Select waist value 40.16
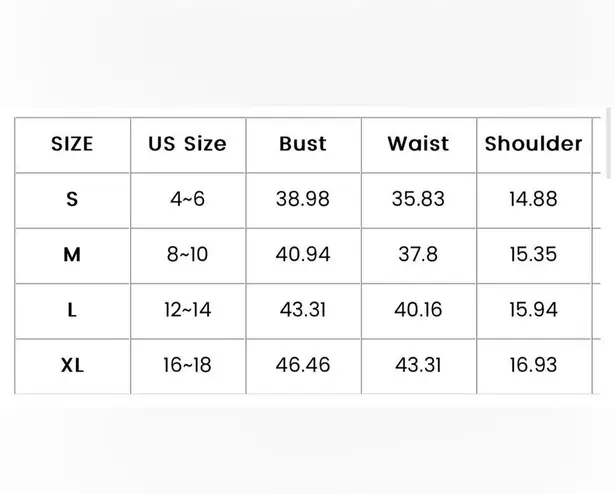The width and height of the screenshot is (615, 494). [x=418, y=310]
